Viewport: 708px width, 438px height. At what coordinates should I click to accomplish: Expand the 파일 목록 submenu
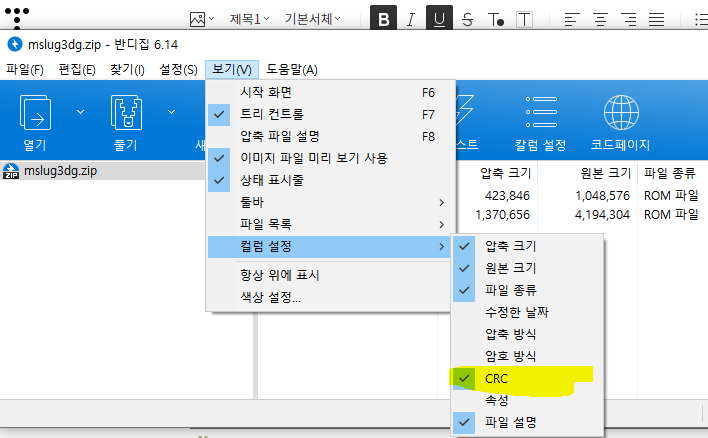click(x=329, y=224)
